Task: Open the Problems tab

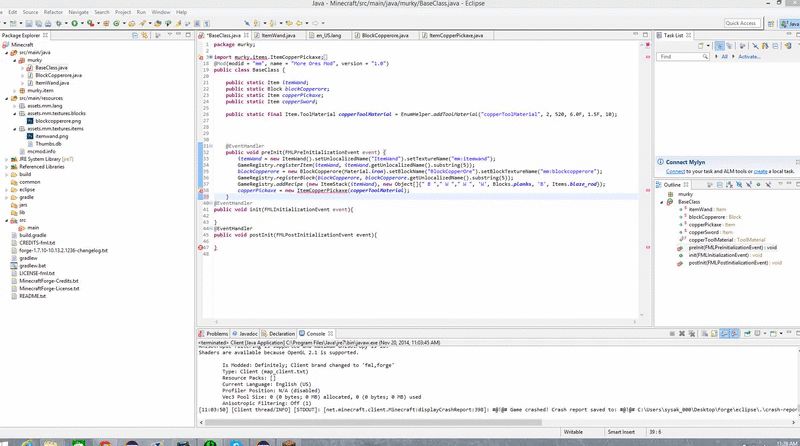Action: point(214,333)
